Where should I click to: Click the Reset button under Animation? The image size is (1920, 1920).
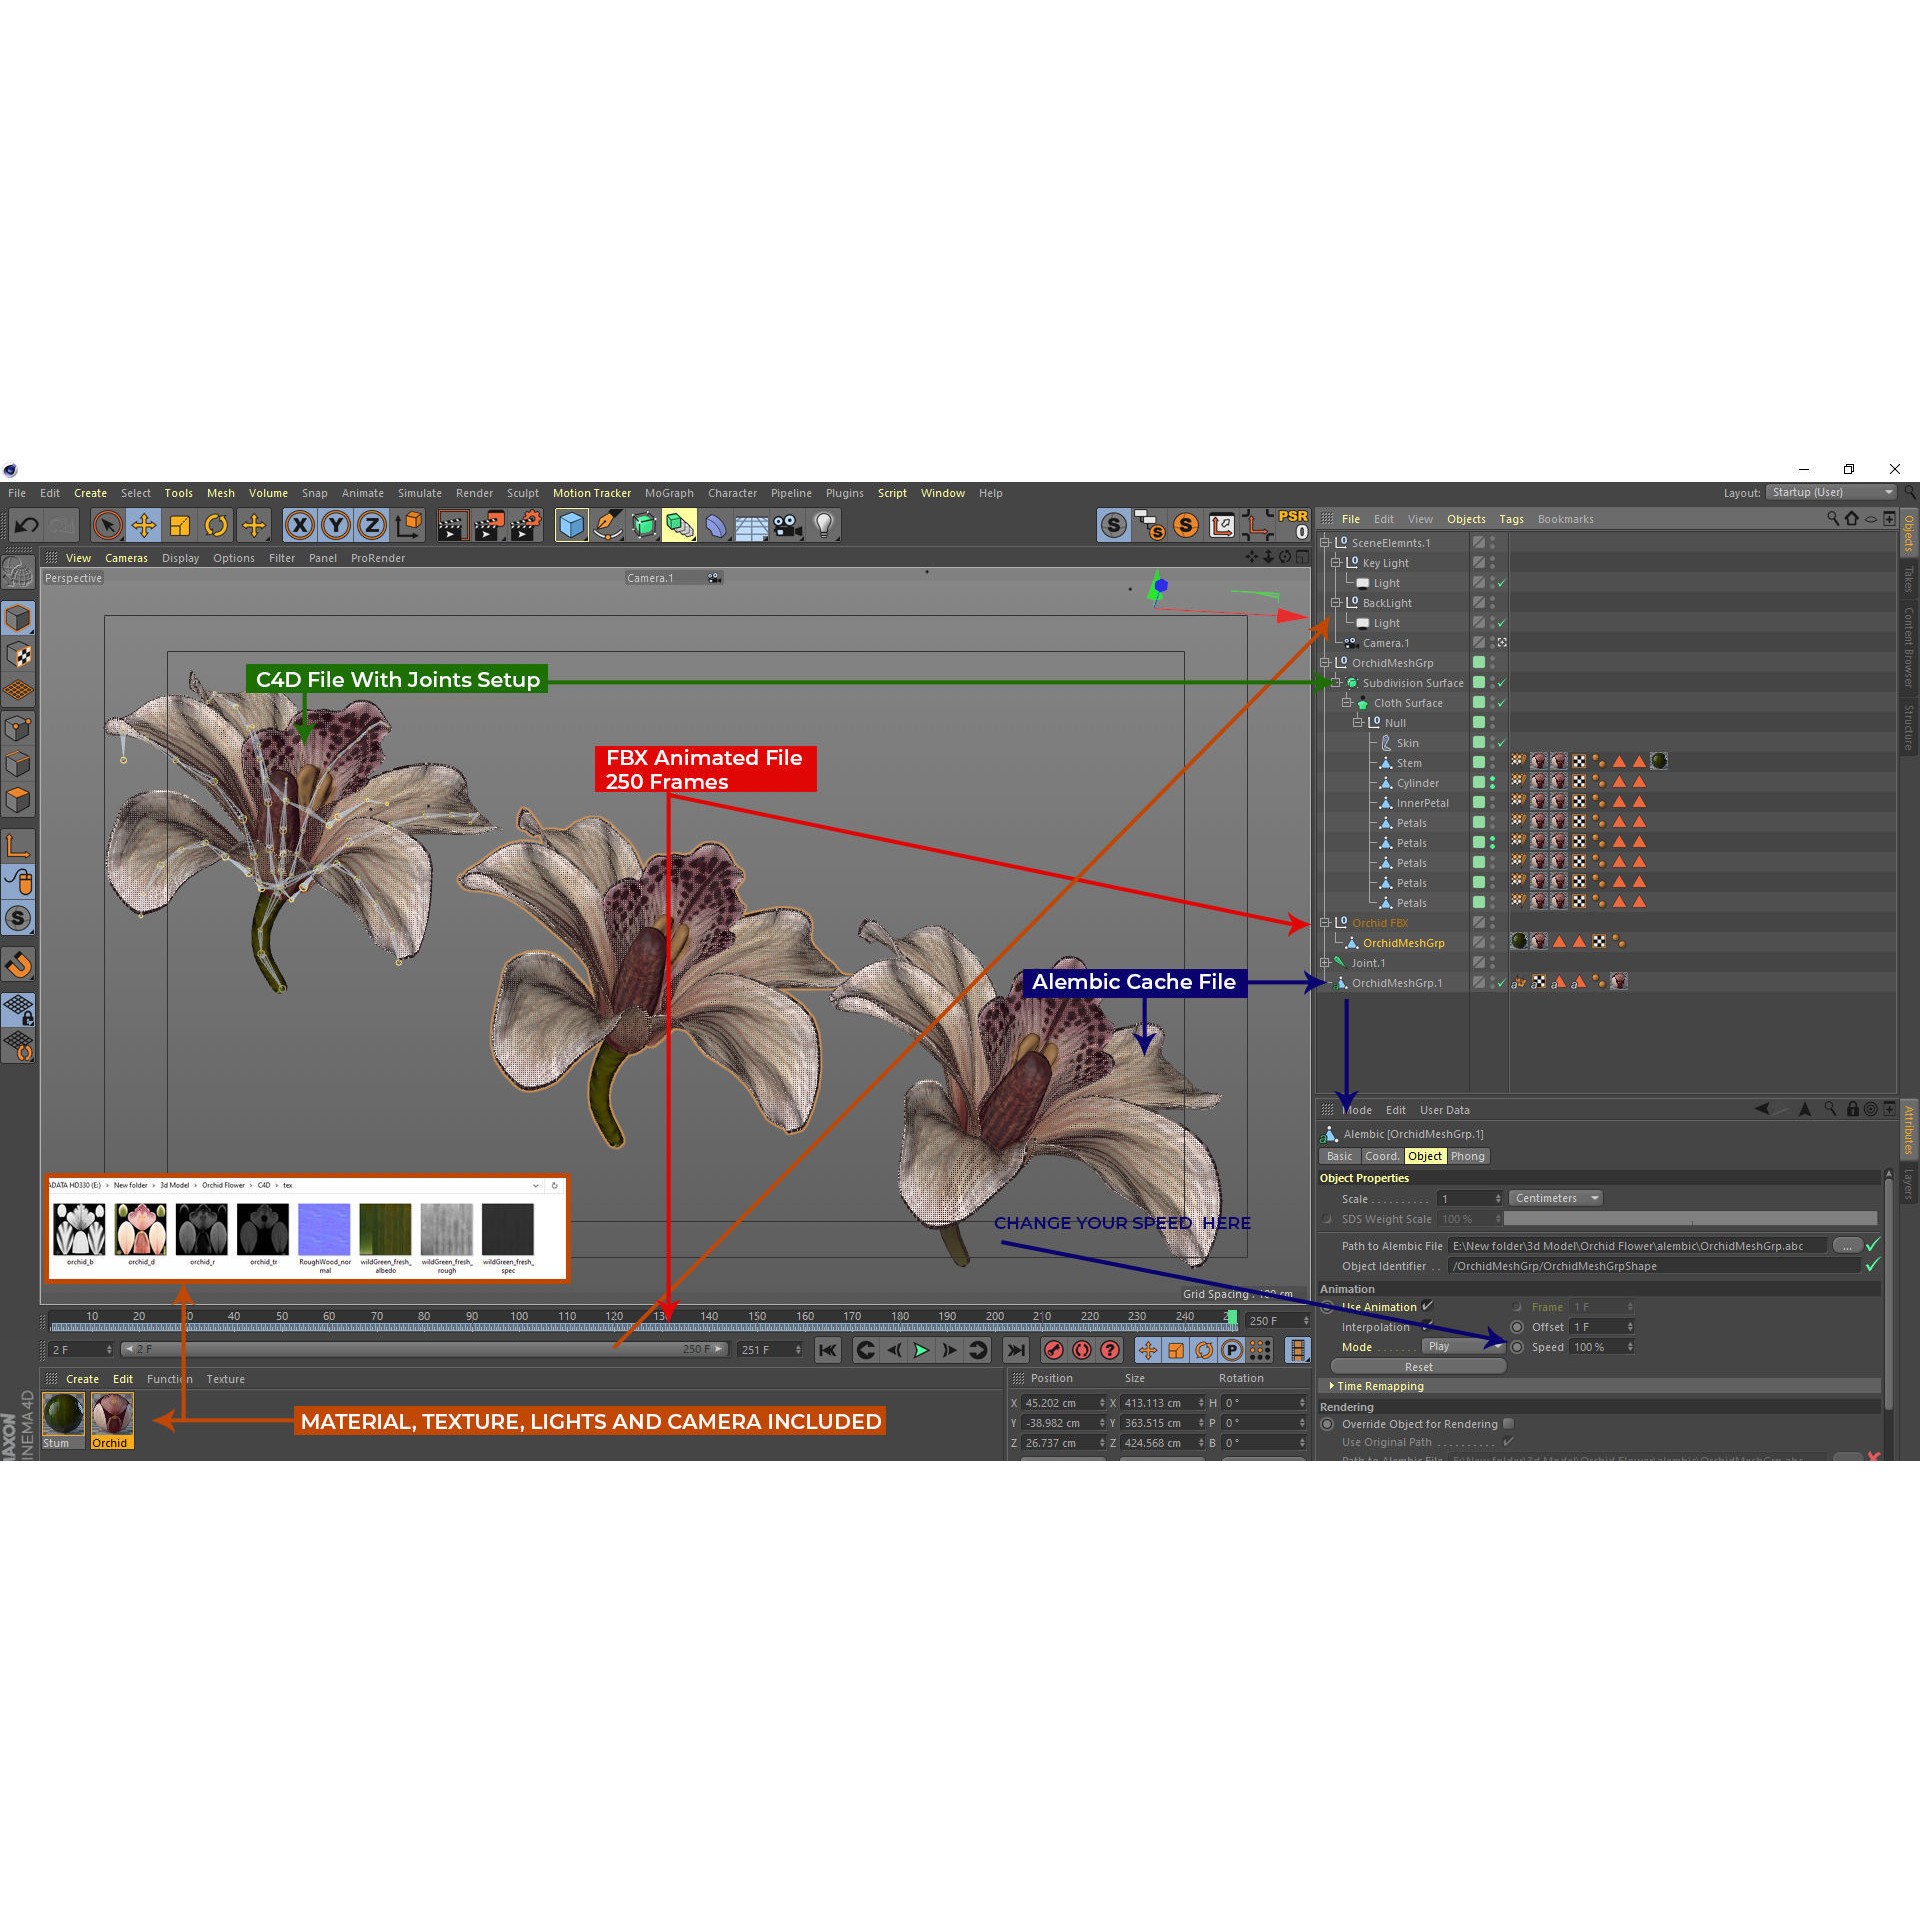click(x=1417, y=1366)
